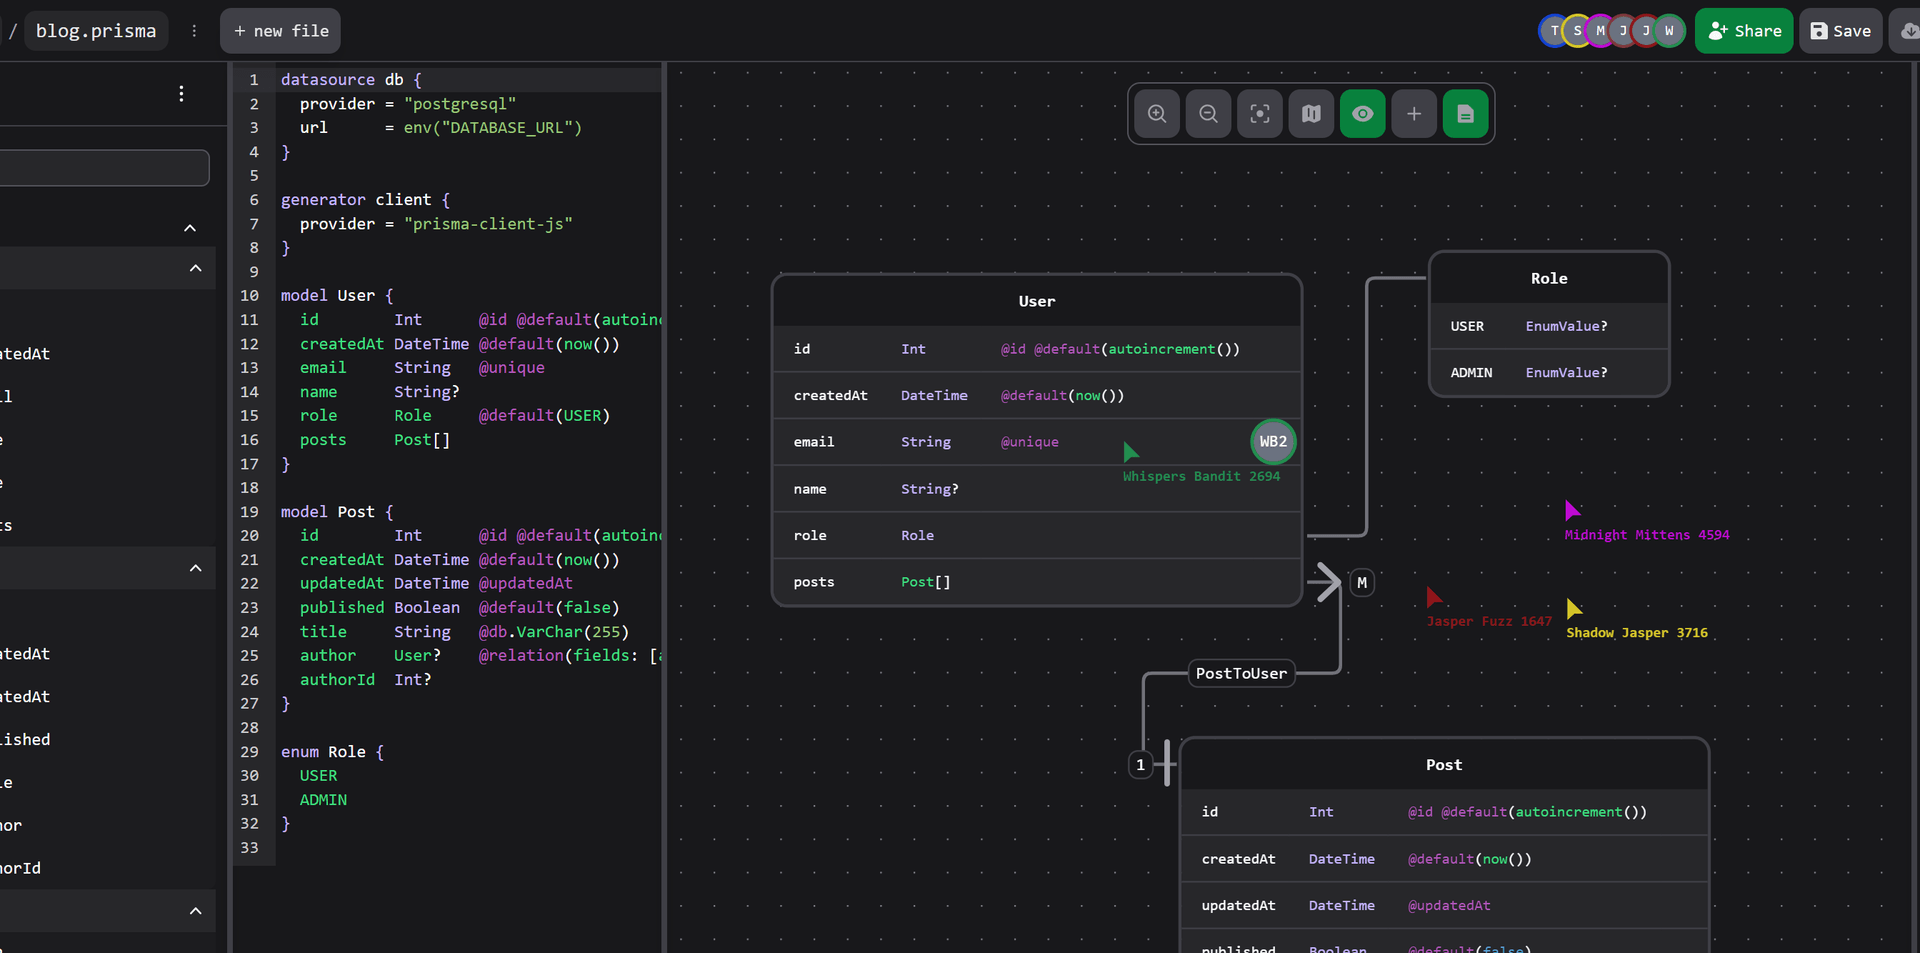1920x953 pixels.
Task: Click the Share button
Action: point(1743,30)
